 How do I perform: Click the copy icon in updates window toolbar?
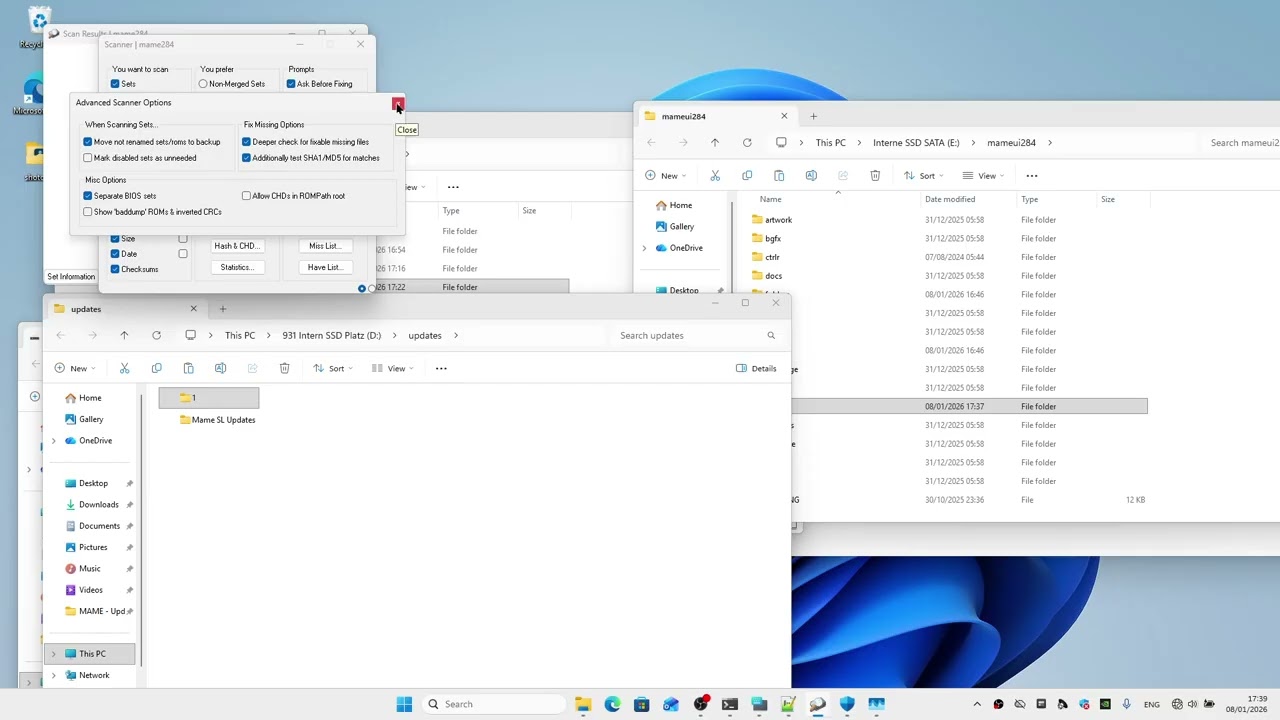(156, 368)
